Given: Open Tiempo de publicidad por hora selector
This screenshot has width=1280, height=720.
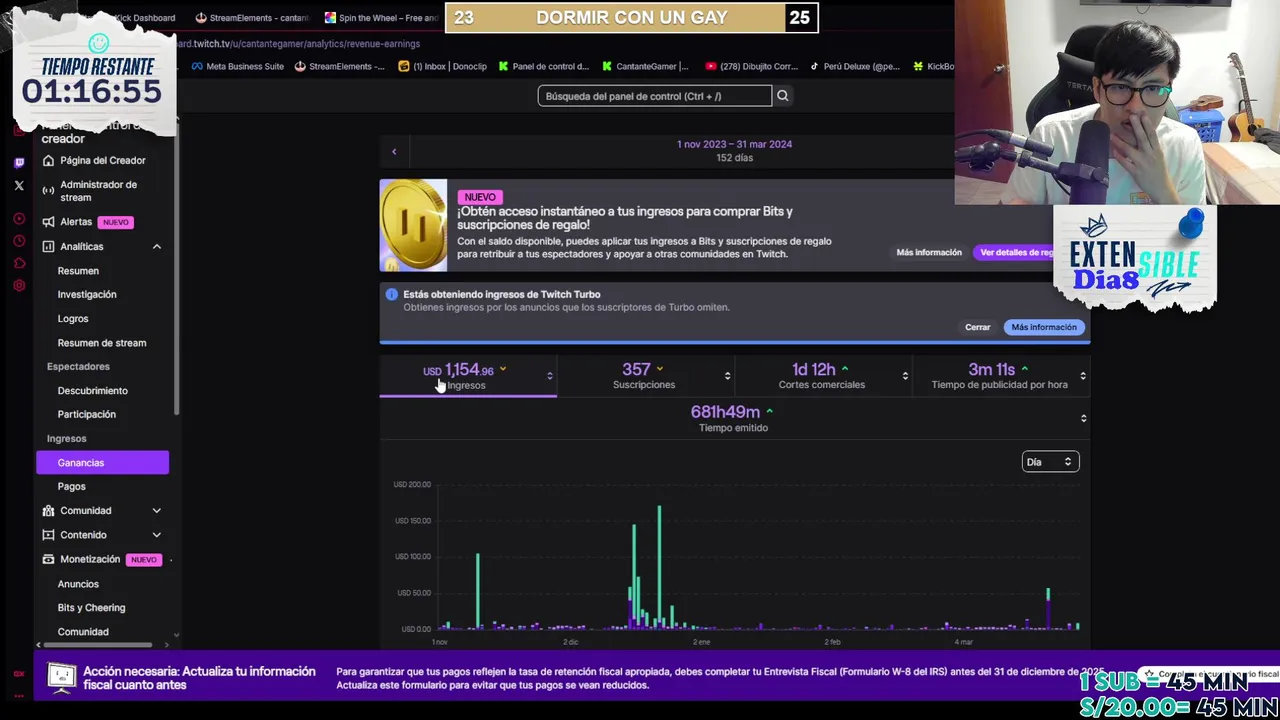Looking at the screenshot, I should point(1083,376).
